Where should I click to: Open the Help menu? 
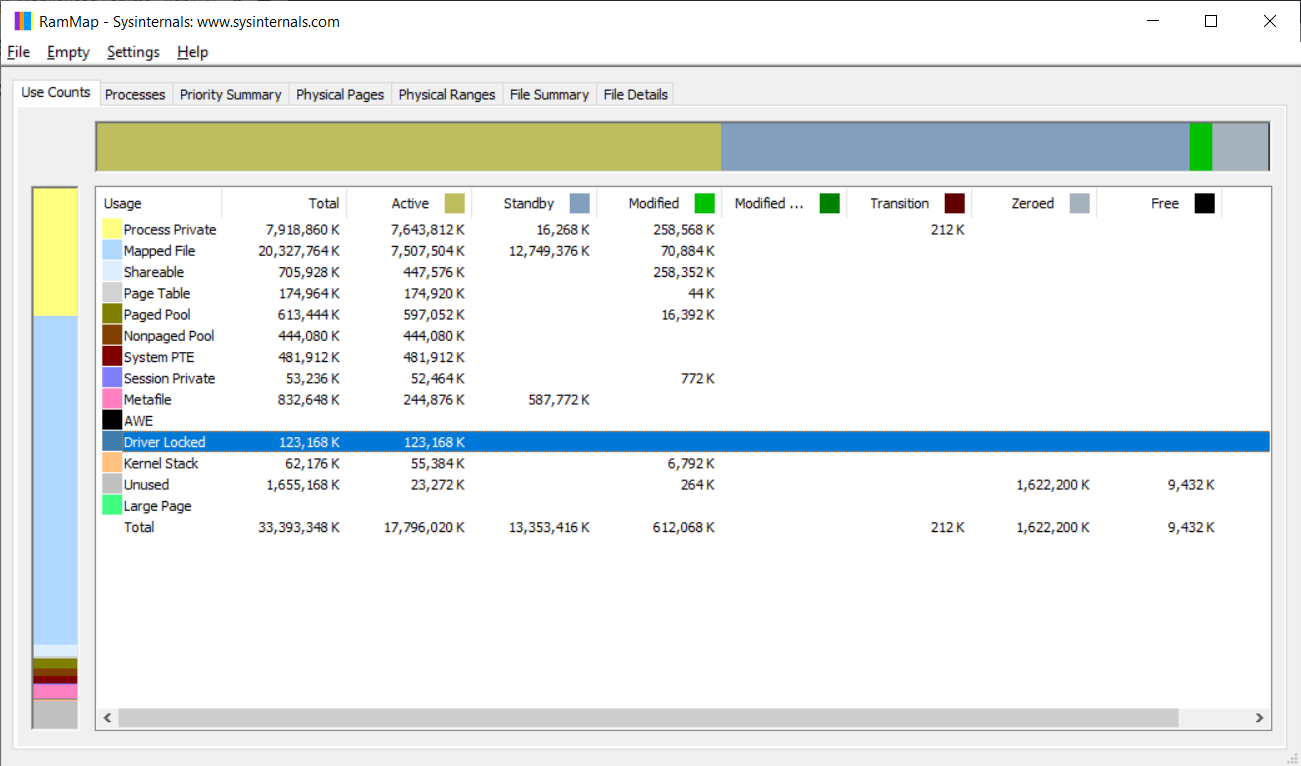click(x=192, y=52)
